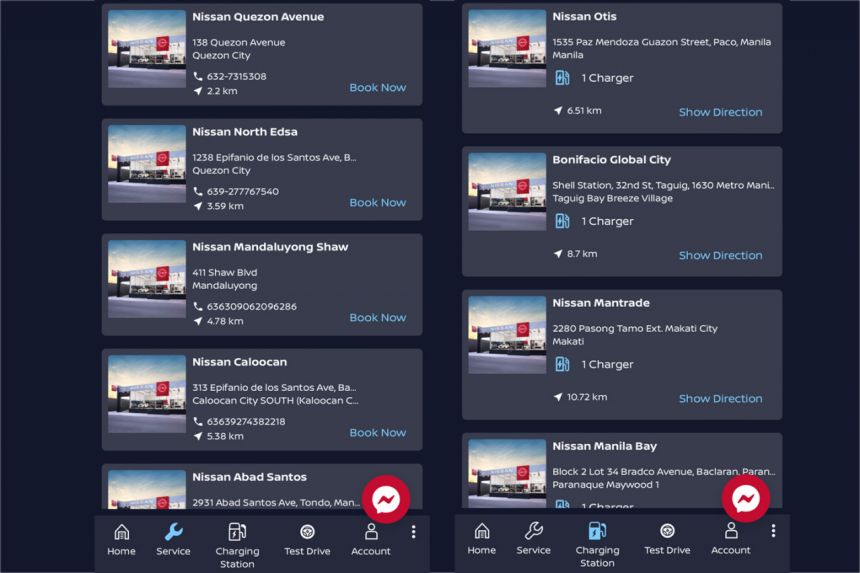Open Nissan Mandaluyong Shaw dealership photo
The height and width of the screenshot is (573, 860).
pos(147,279)
